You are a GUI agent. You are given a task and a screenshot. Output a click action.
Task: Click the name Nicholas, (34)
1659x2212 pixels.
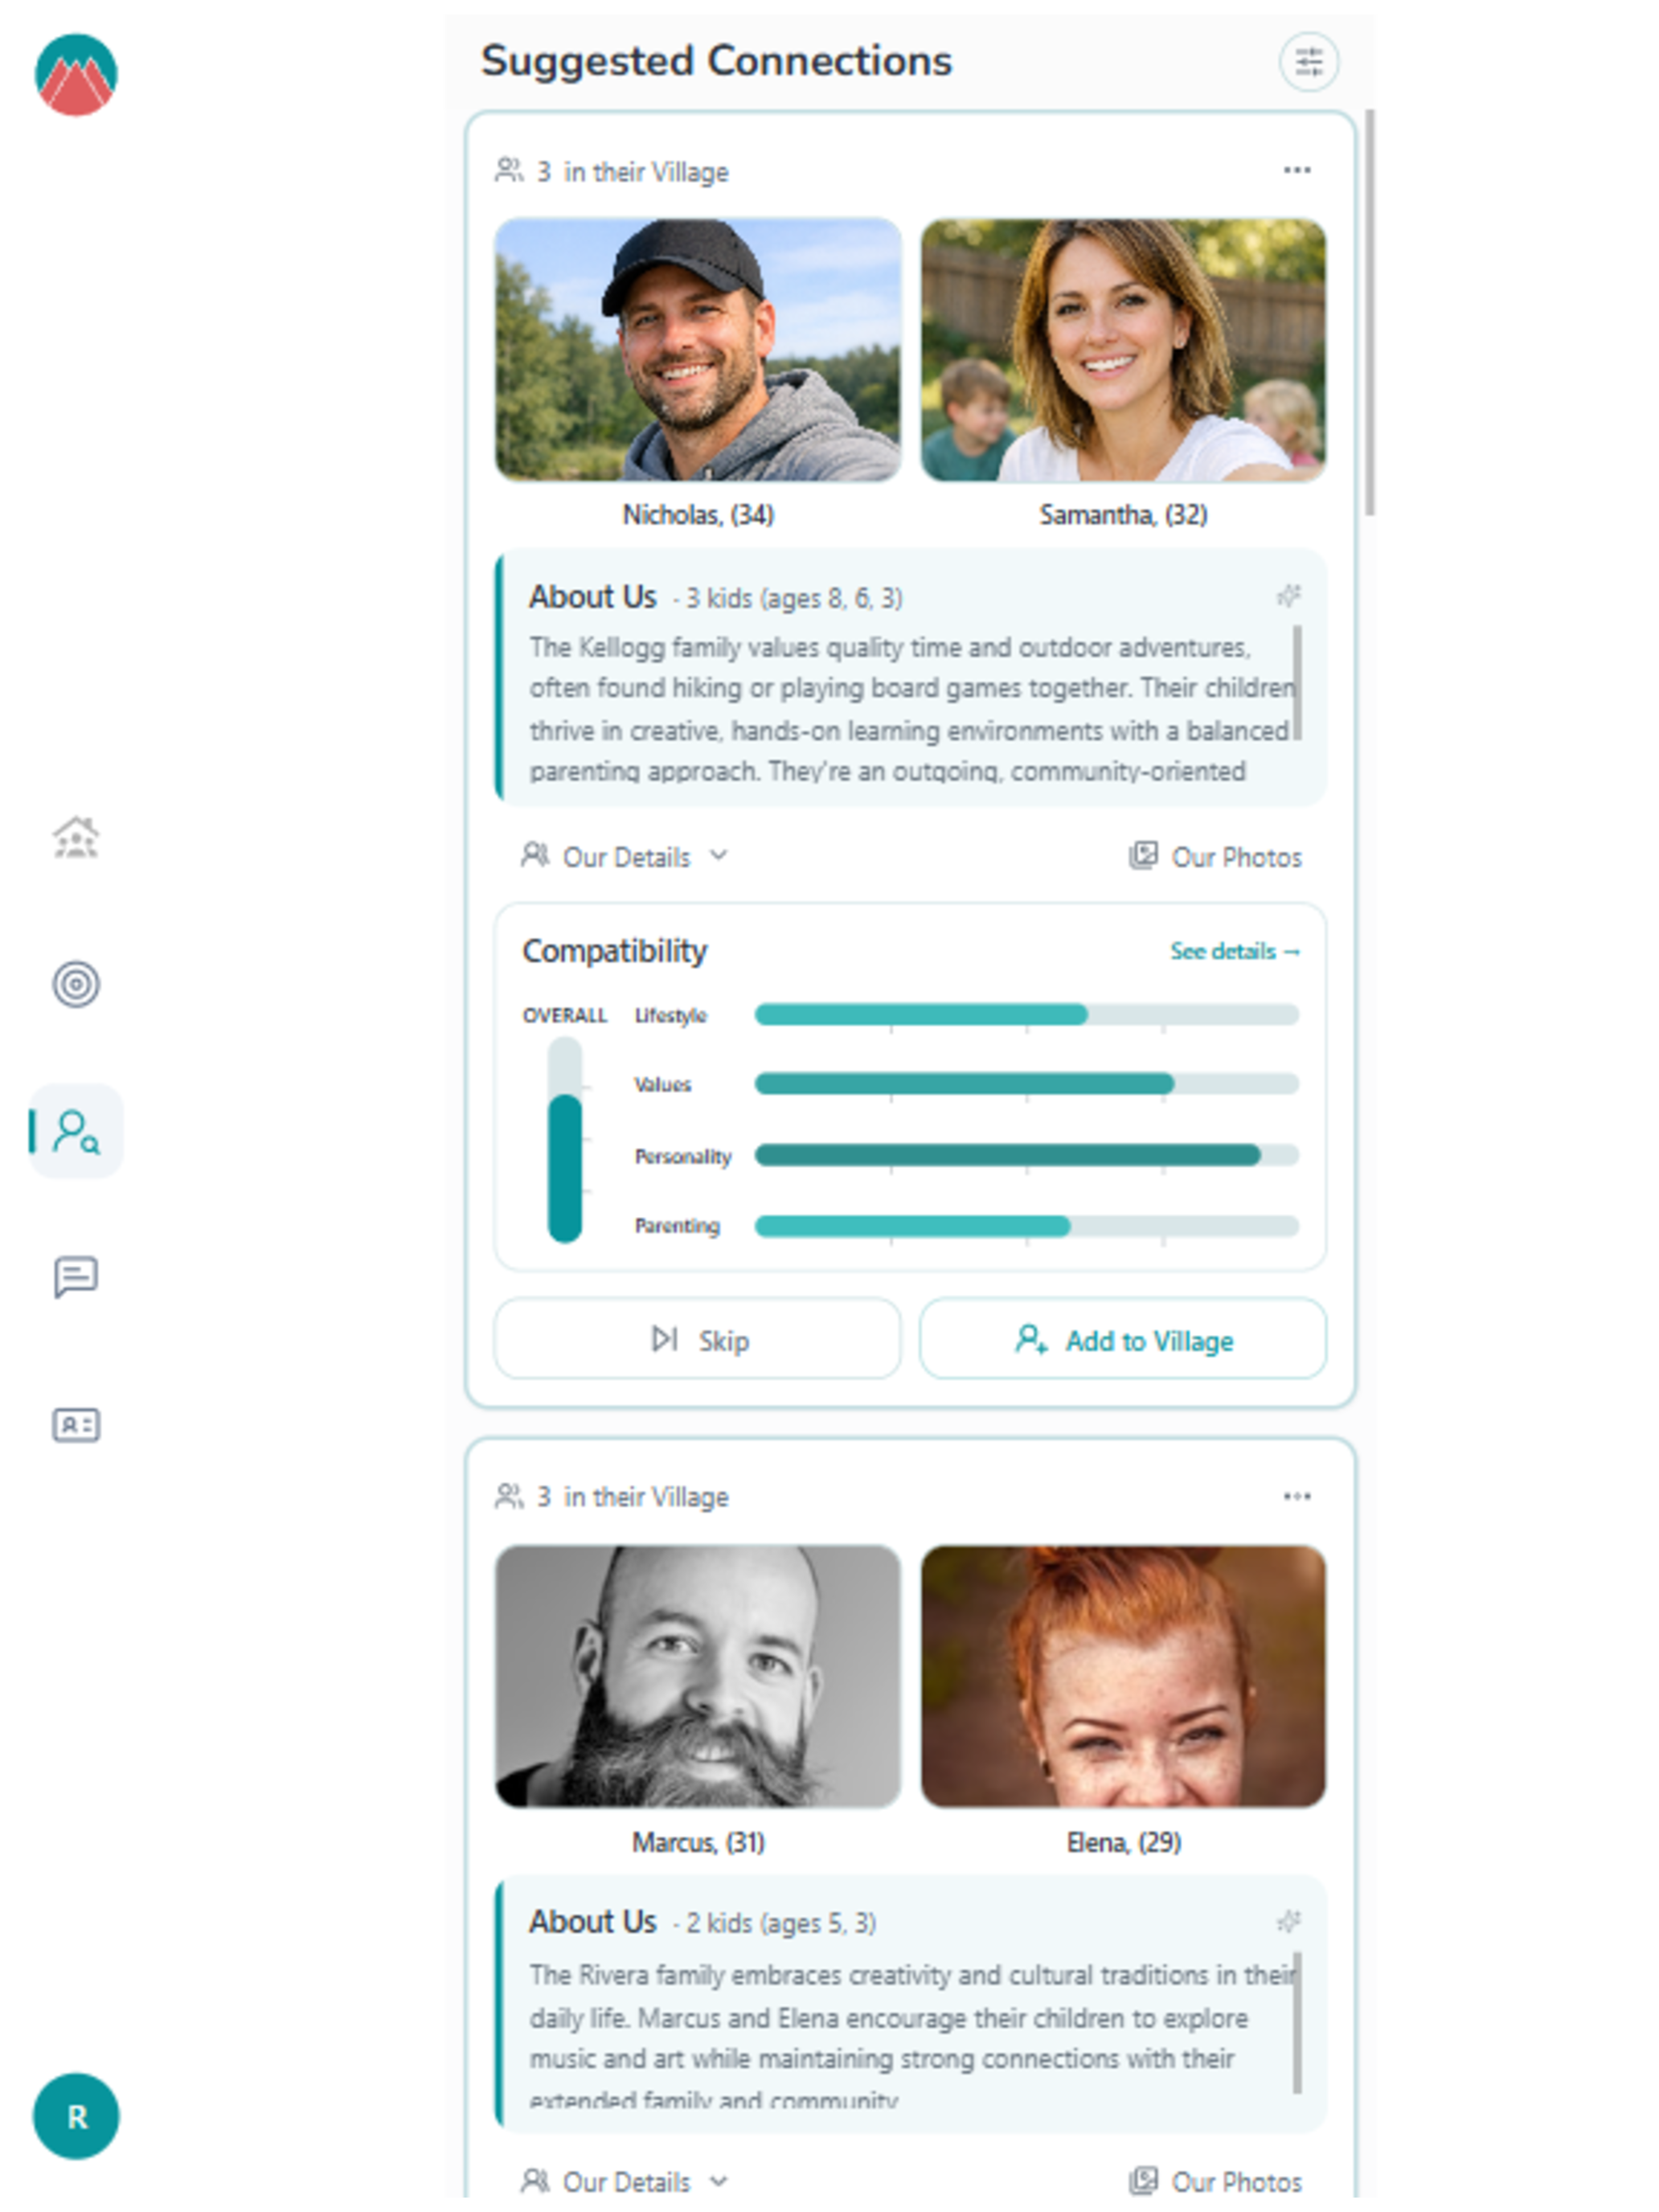698,515
